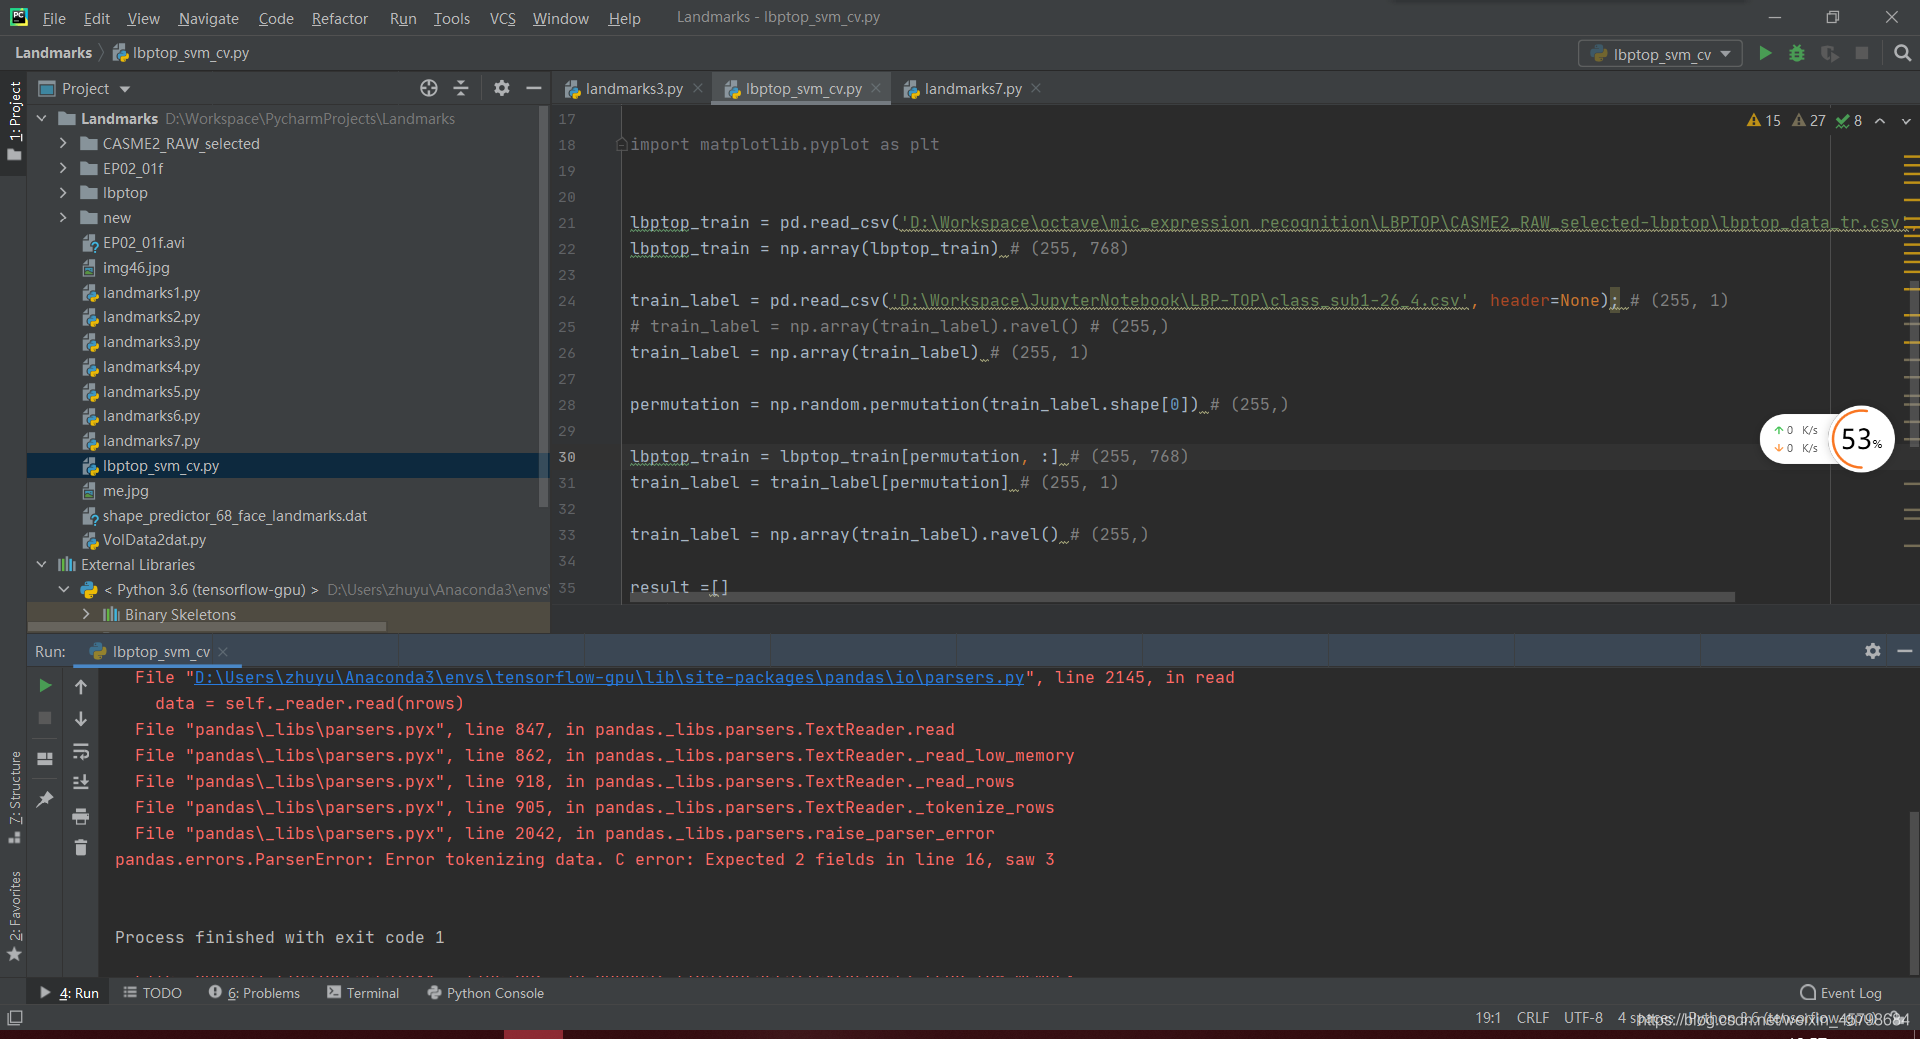
Task: Toggle soft-wrap in Run console
Action: 81,751
